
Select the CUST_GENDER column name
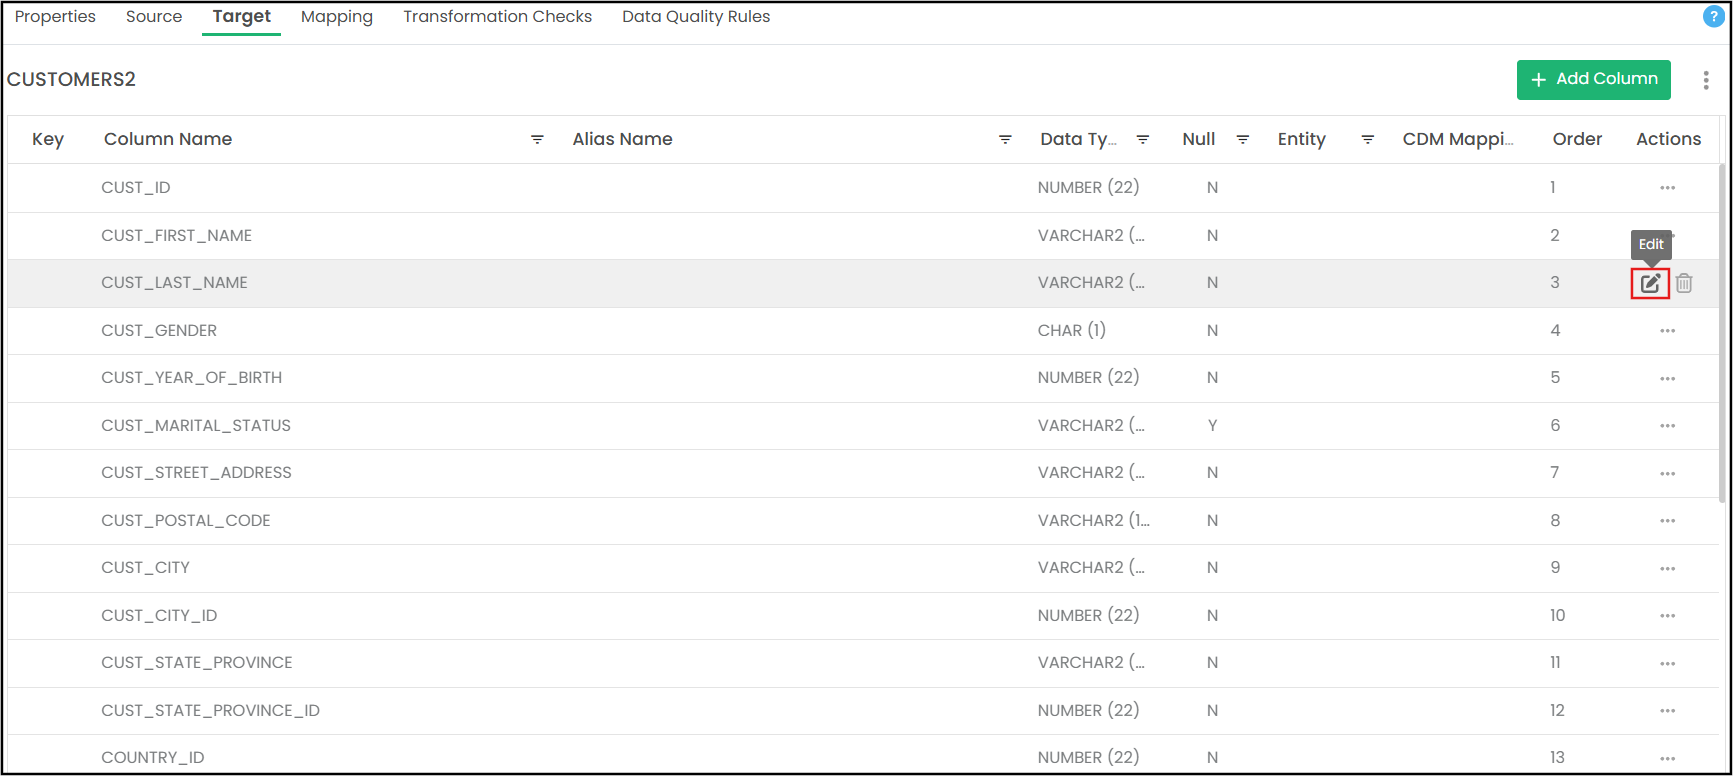pos(159,331)
